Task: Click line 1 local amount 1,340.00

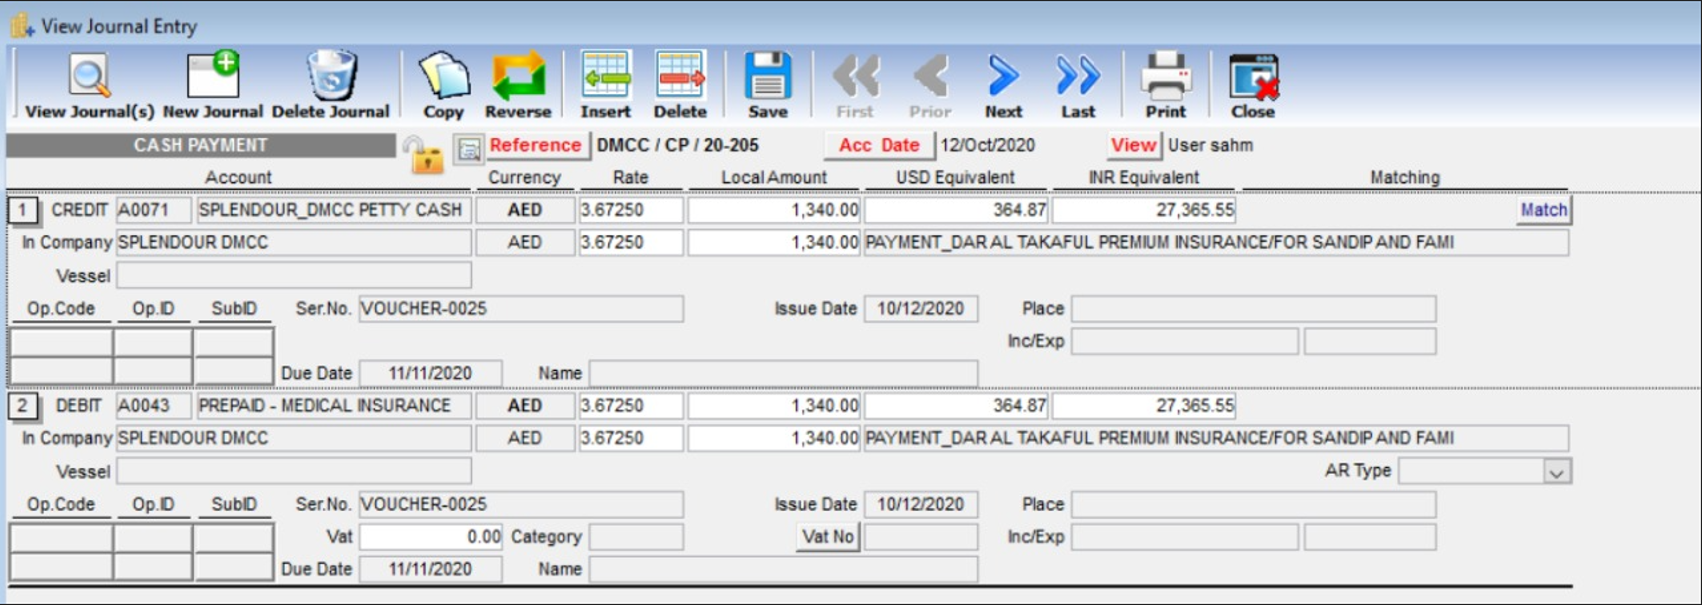Action: [x=774, y=210]
